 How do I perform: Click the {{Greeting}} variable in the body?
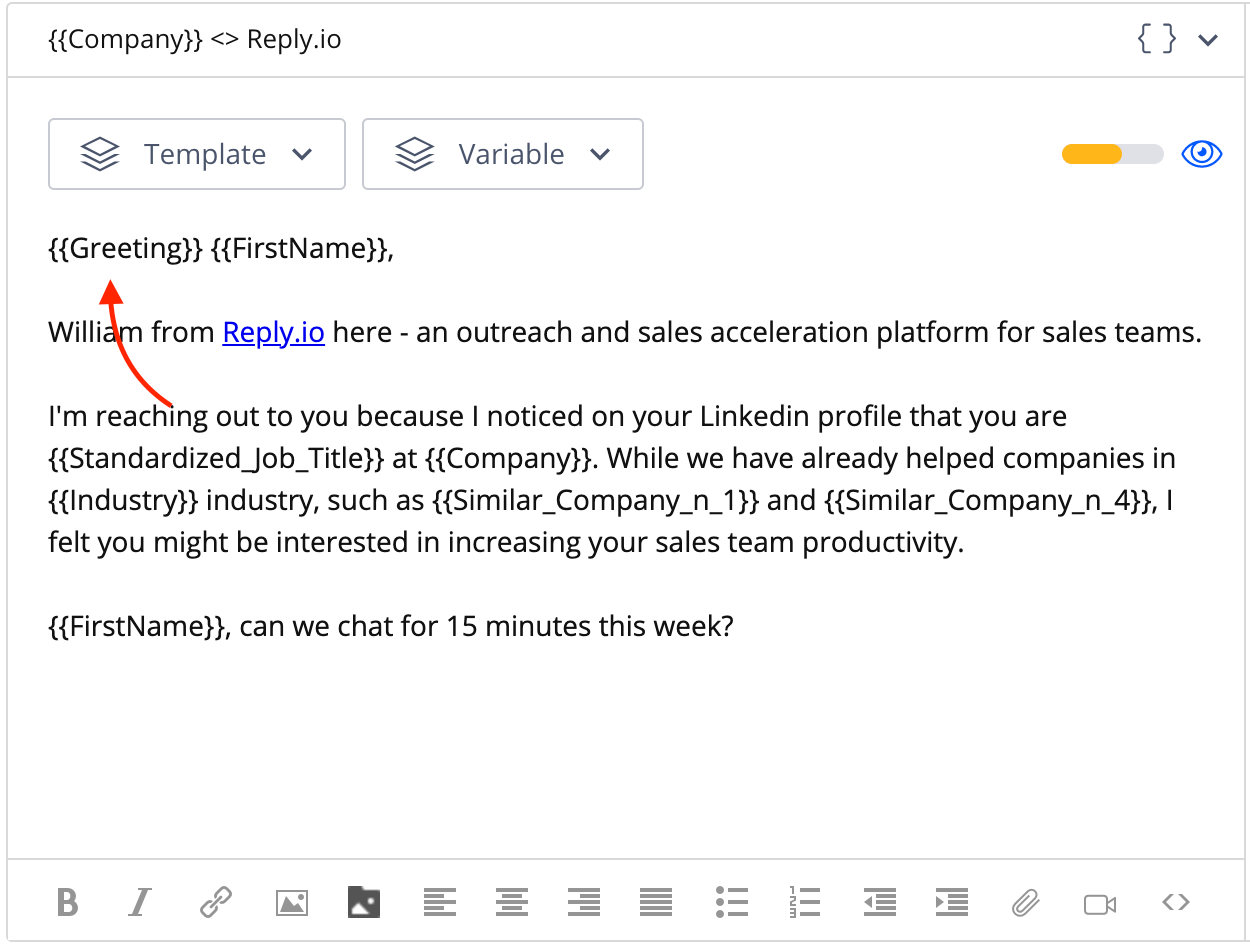[x=126, y=248]
